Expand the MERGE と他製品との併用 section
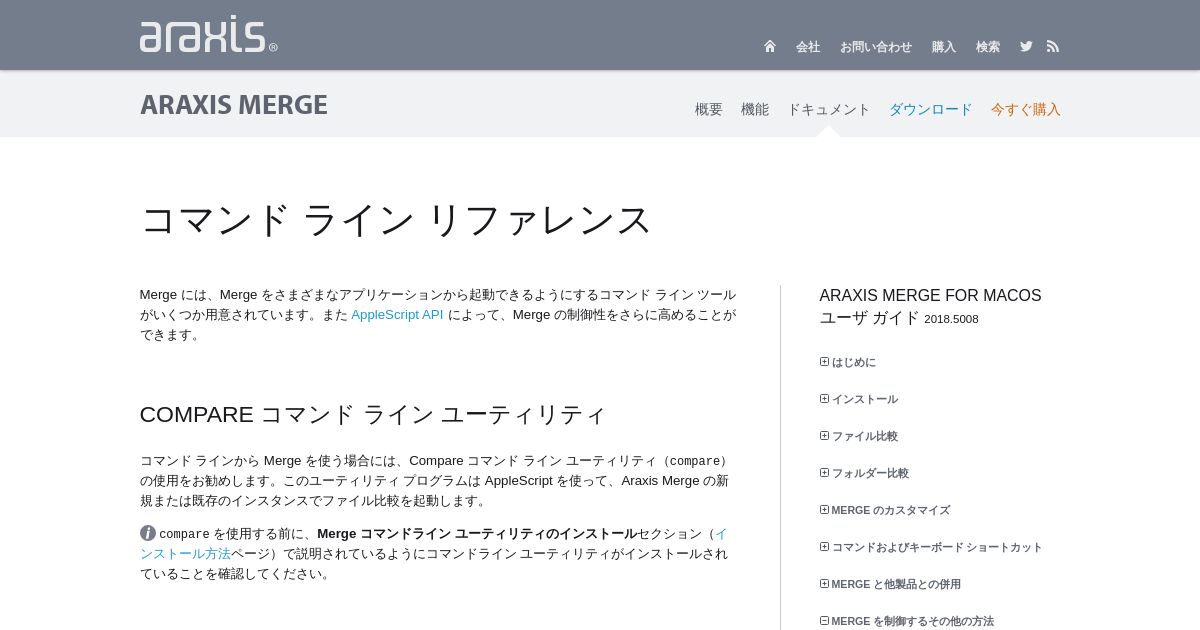The image size is (1200, 630). point(890,584)
